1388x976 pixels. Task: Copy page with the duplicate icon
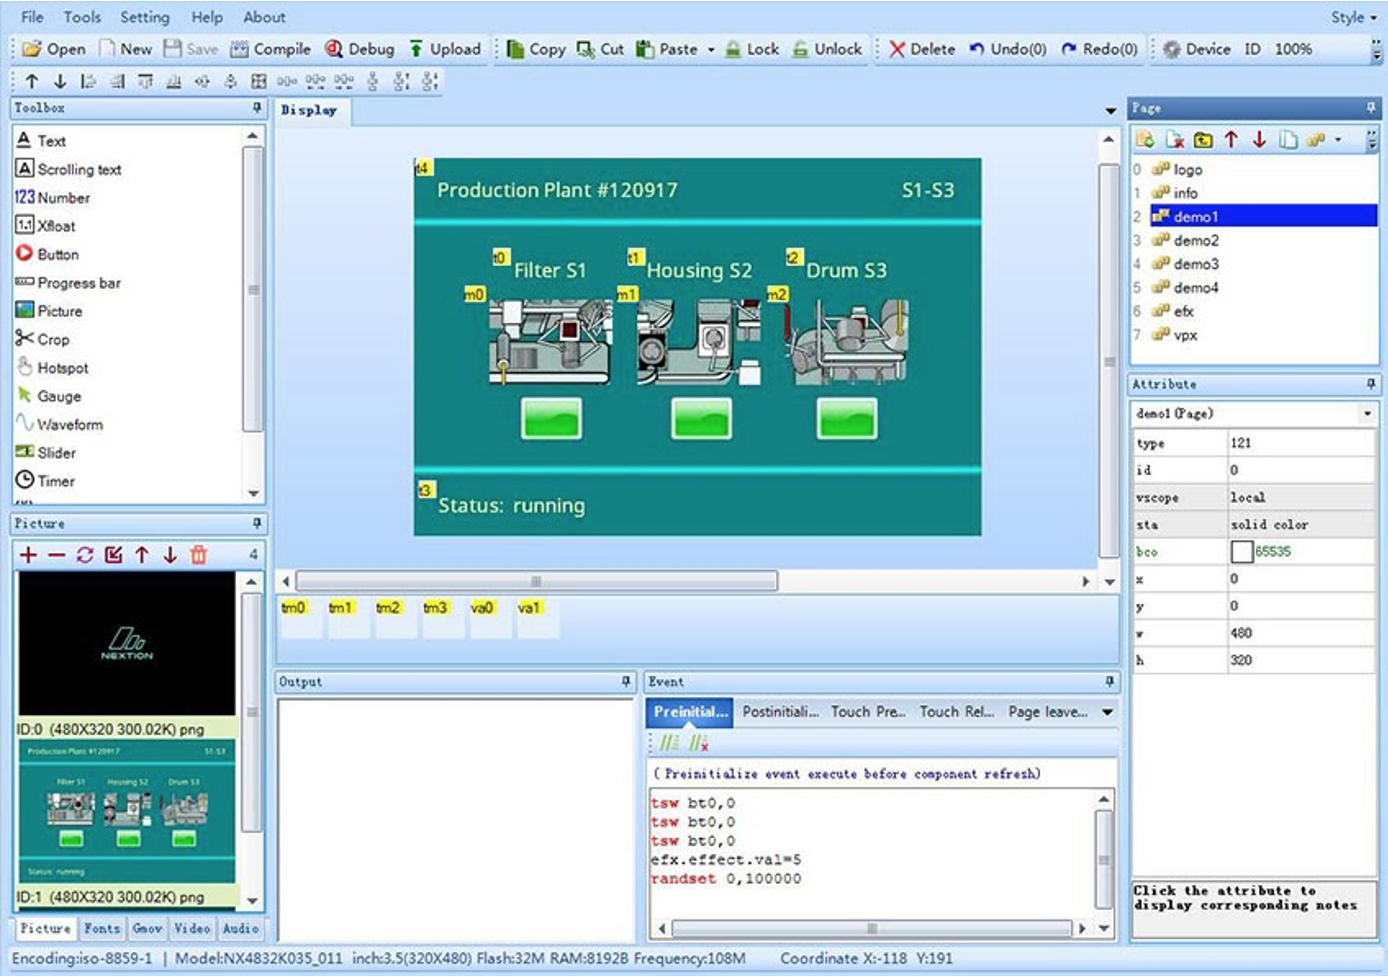[x=1288, y=140]
